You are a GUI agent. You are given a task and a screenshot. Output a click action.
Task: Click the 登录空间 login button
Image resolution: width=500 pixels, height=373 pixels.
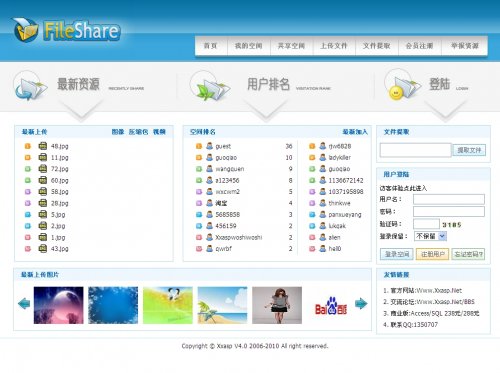click(397, 254)
